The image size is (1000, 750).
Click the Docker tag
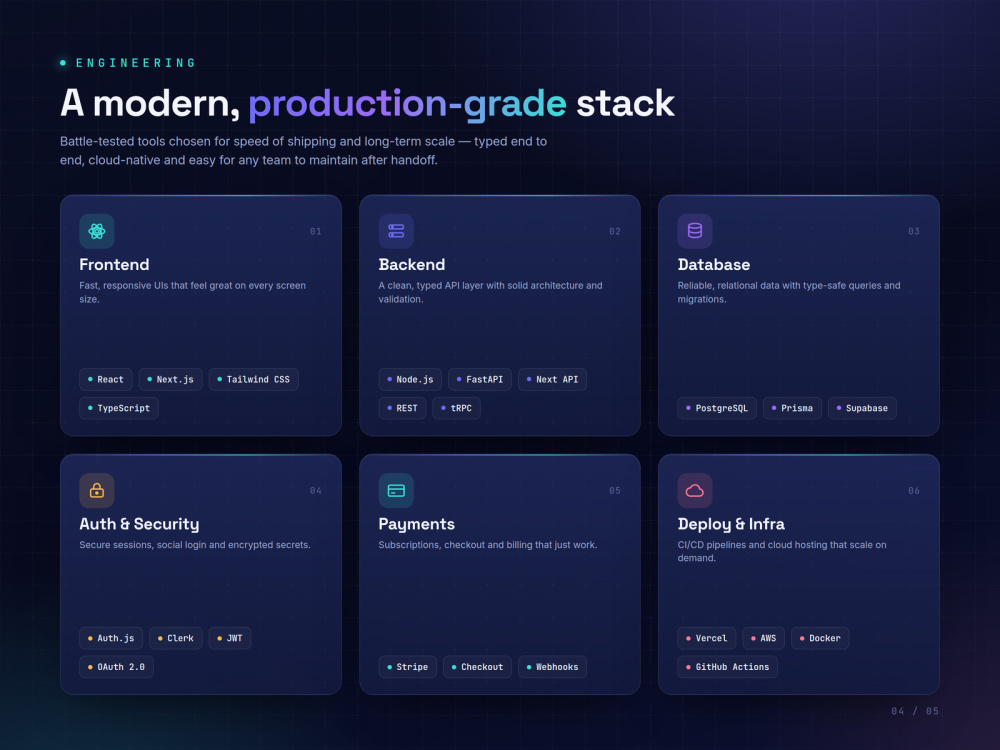coord(820,638)
